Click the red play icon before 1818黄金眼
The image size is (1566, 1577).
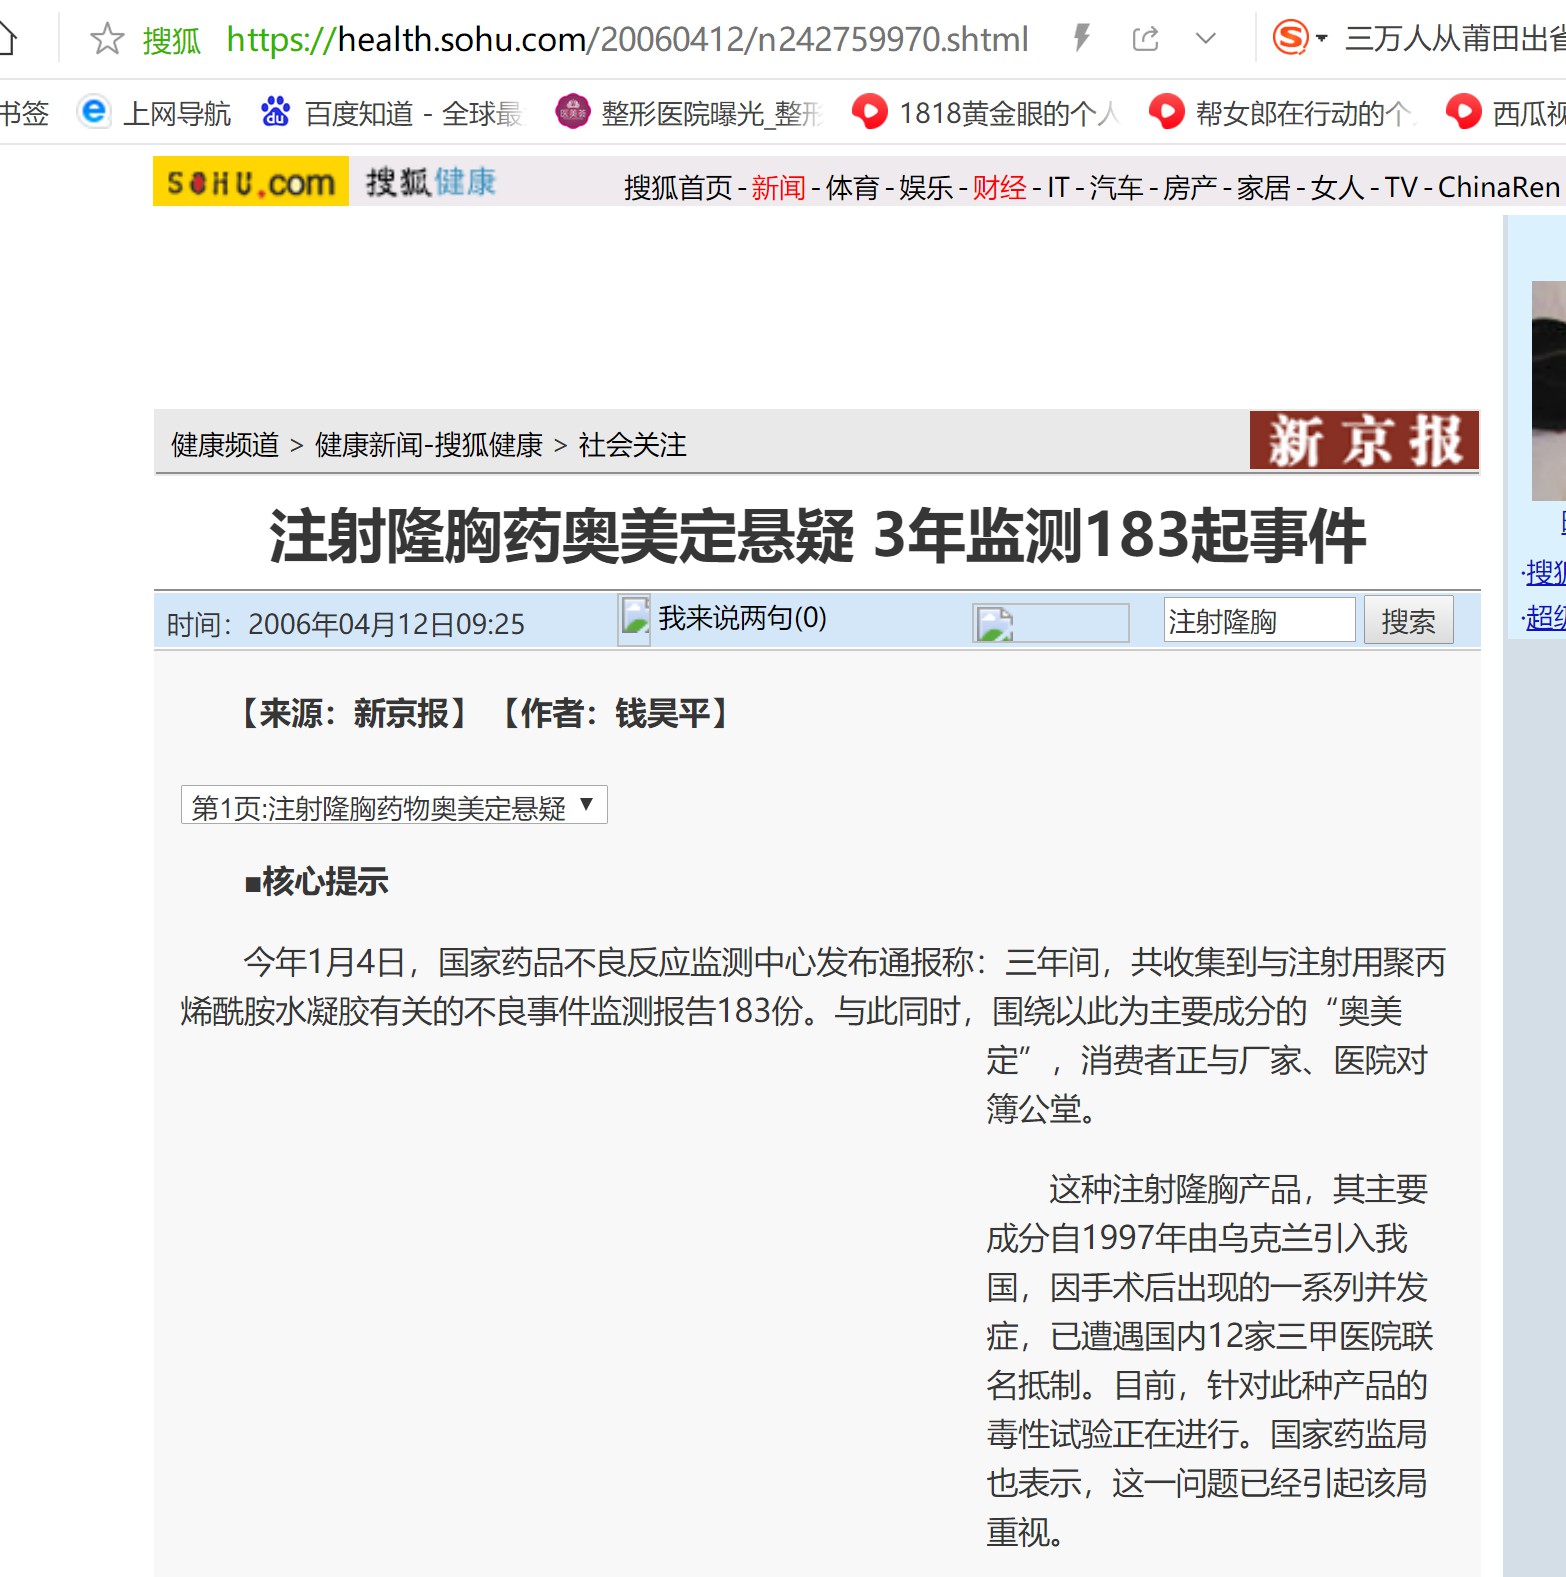pos(869,111)
